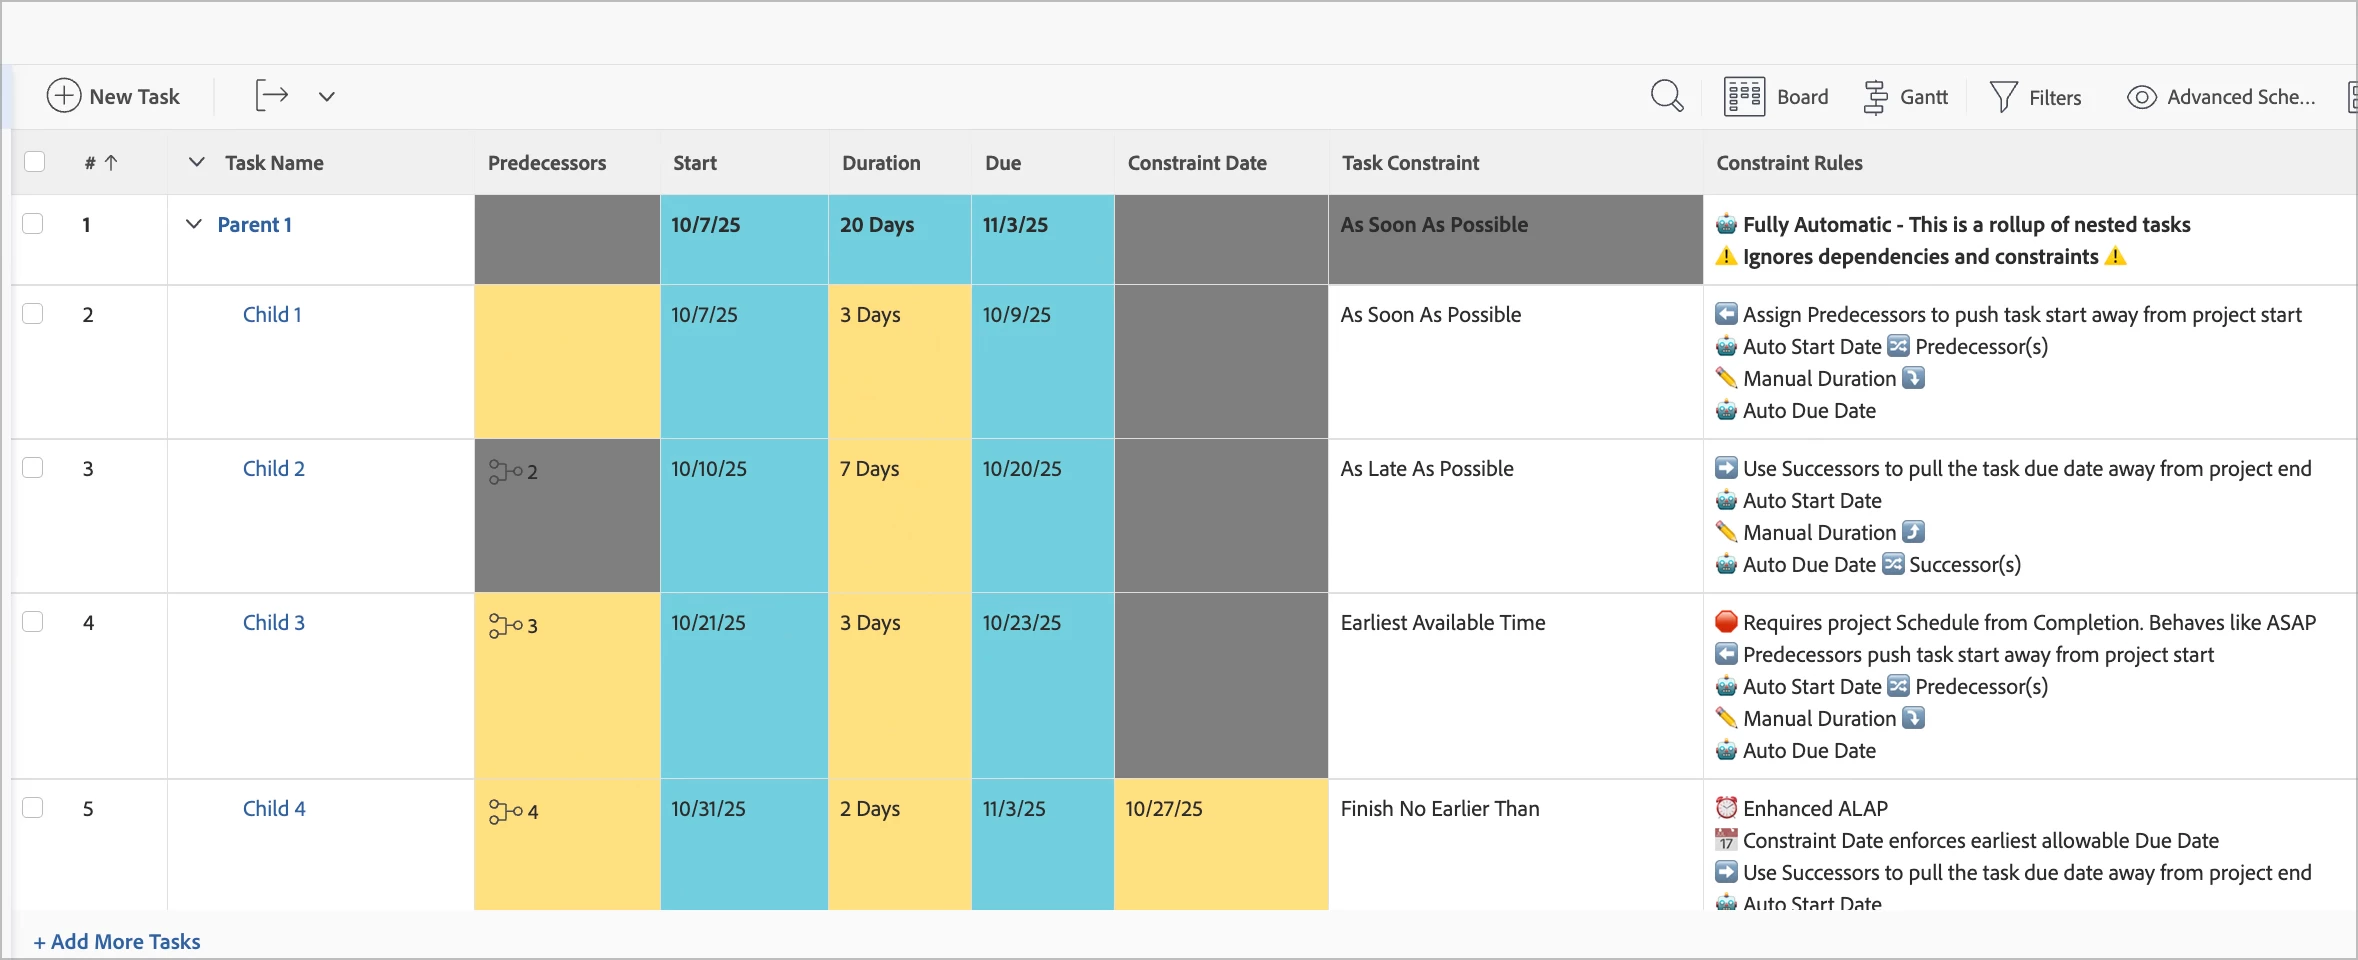Open dropdown arrow next to export icon
This screenshot has height=960, width=2358.
(326, 97)
